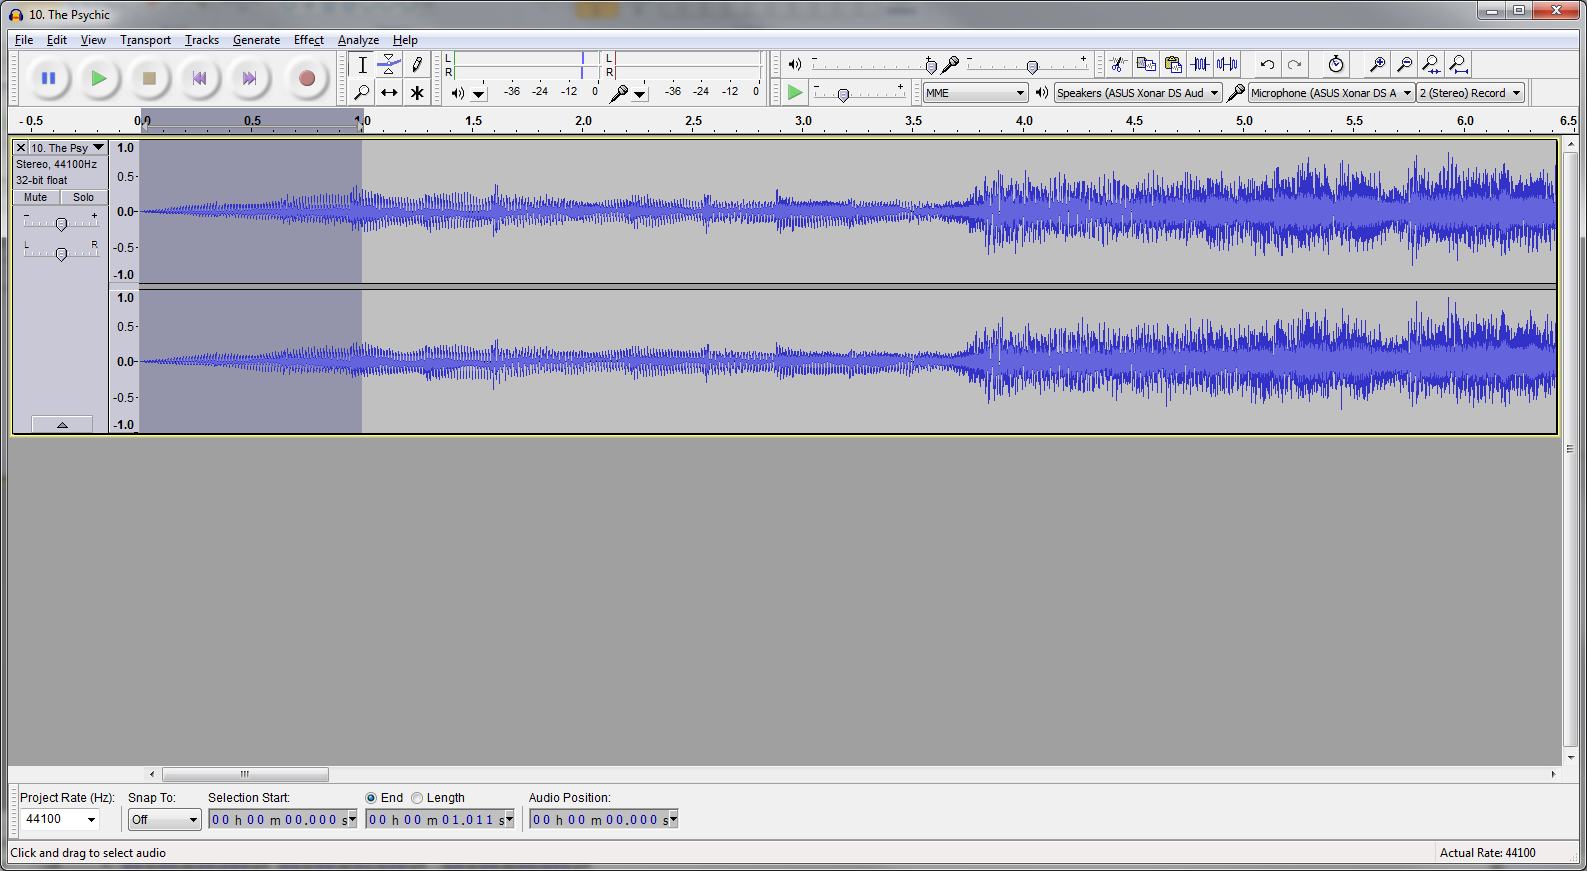Click the playback speed slider
This screenshot has width=1587, height=871.
[860, 93]
